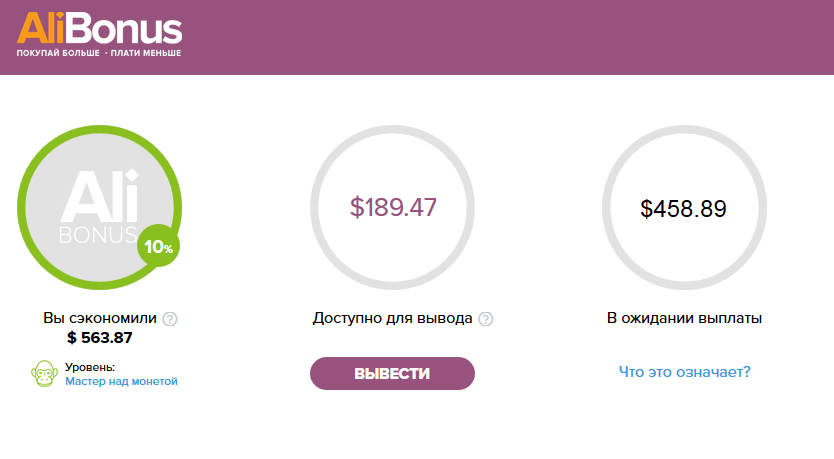Click the "$ 563.87" saved amount
The image size is (834, 459).
tap(99, 338)
